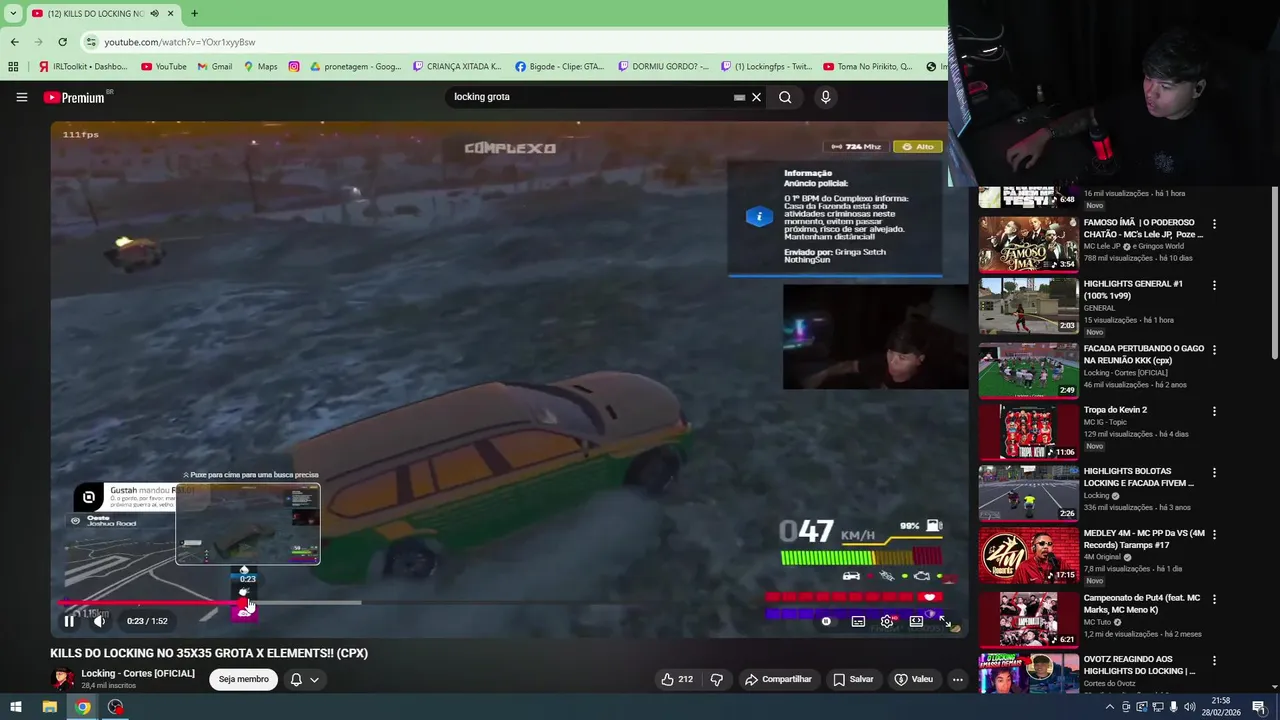Show hidden tray icons chevron
The height and width of the screenshot is (720, 1280).
tap(1109, 707)
